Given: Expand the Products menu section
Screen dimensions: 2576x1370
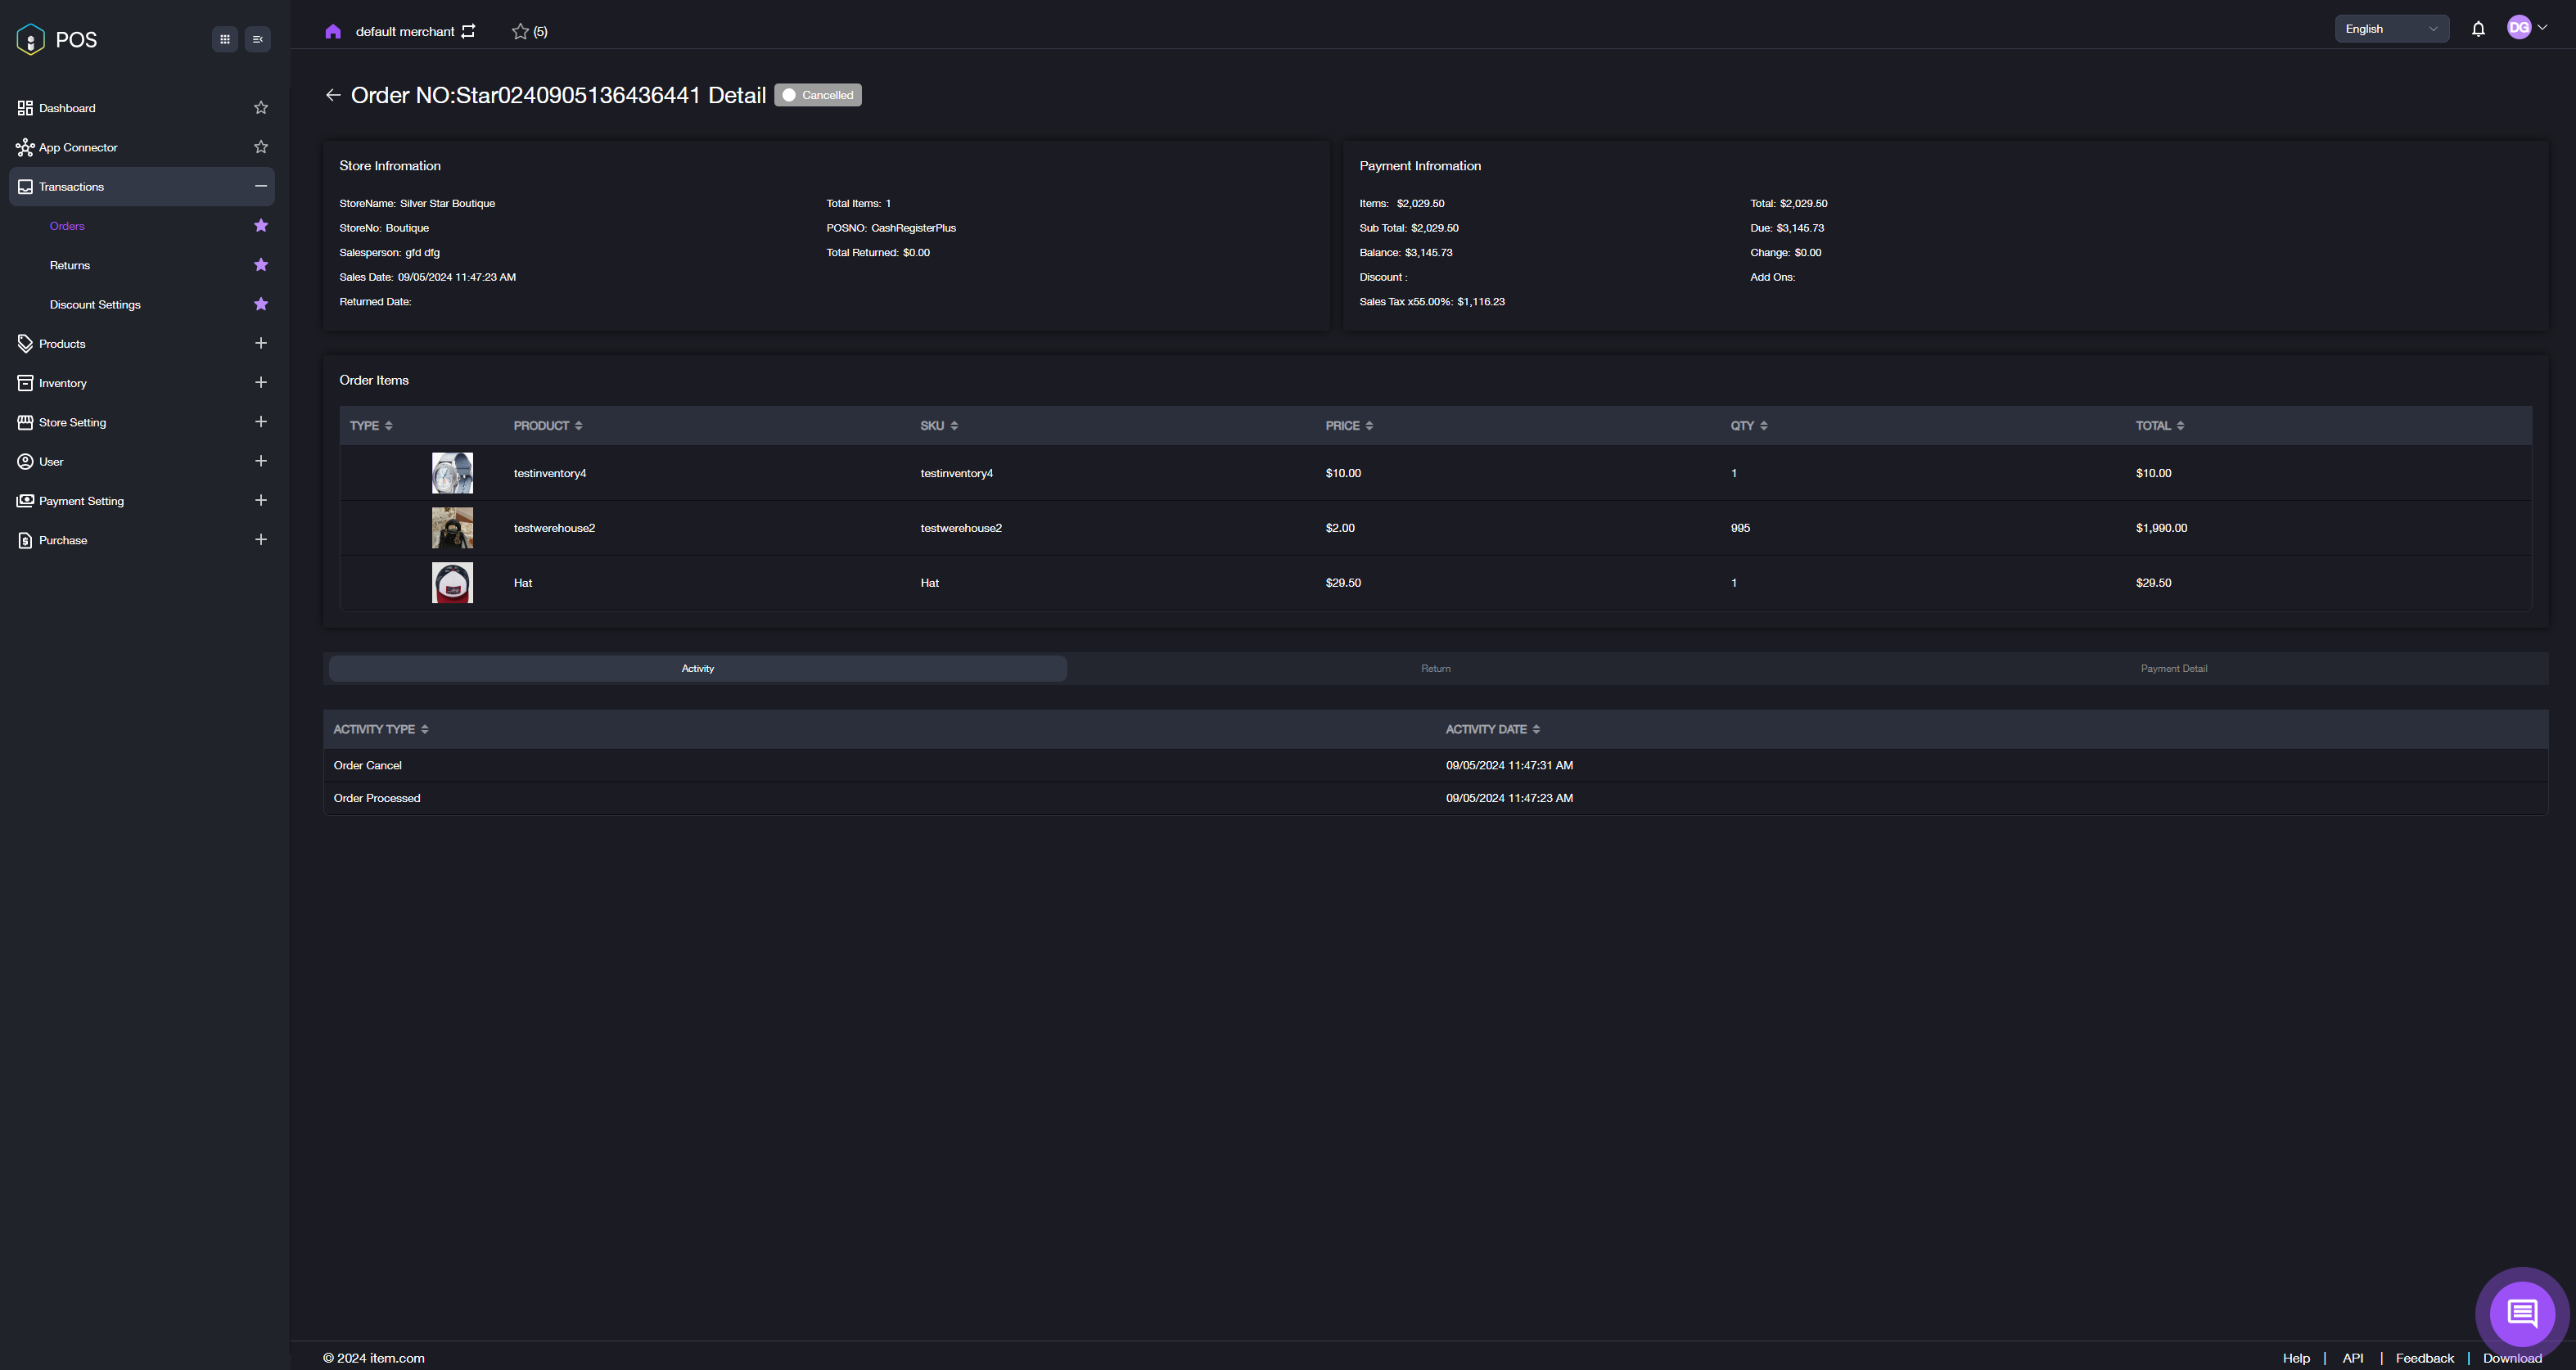Looking at the screenshot, I should [261, 343].
